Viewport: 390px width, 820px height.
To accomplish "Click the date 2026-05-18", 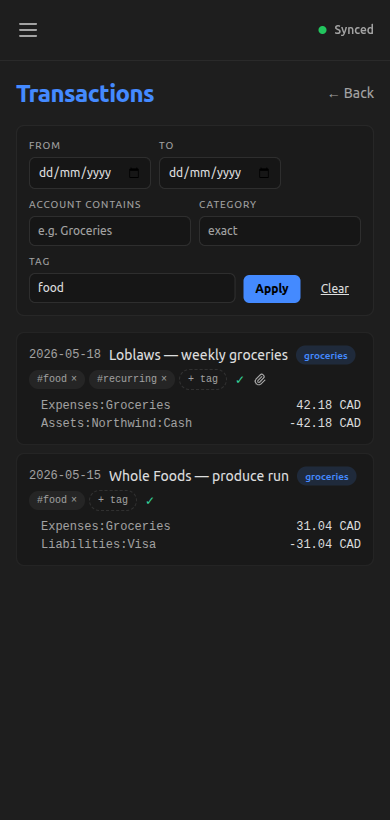I will point(65,355).
